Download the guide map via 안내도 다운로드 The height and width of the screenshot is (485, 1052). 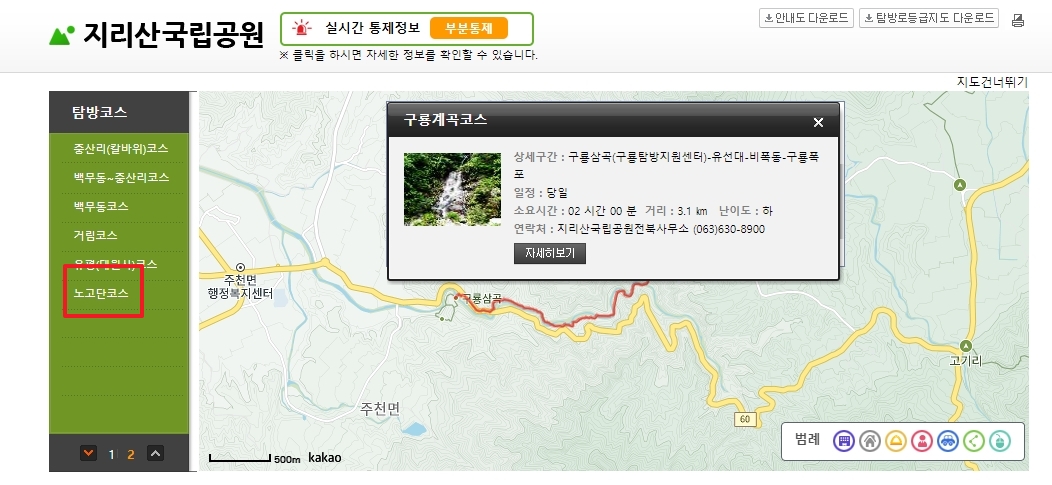[806, 18]
